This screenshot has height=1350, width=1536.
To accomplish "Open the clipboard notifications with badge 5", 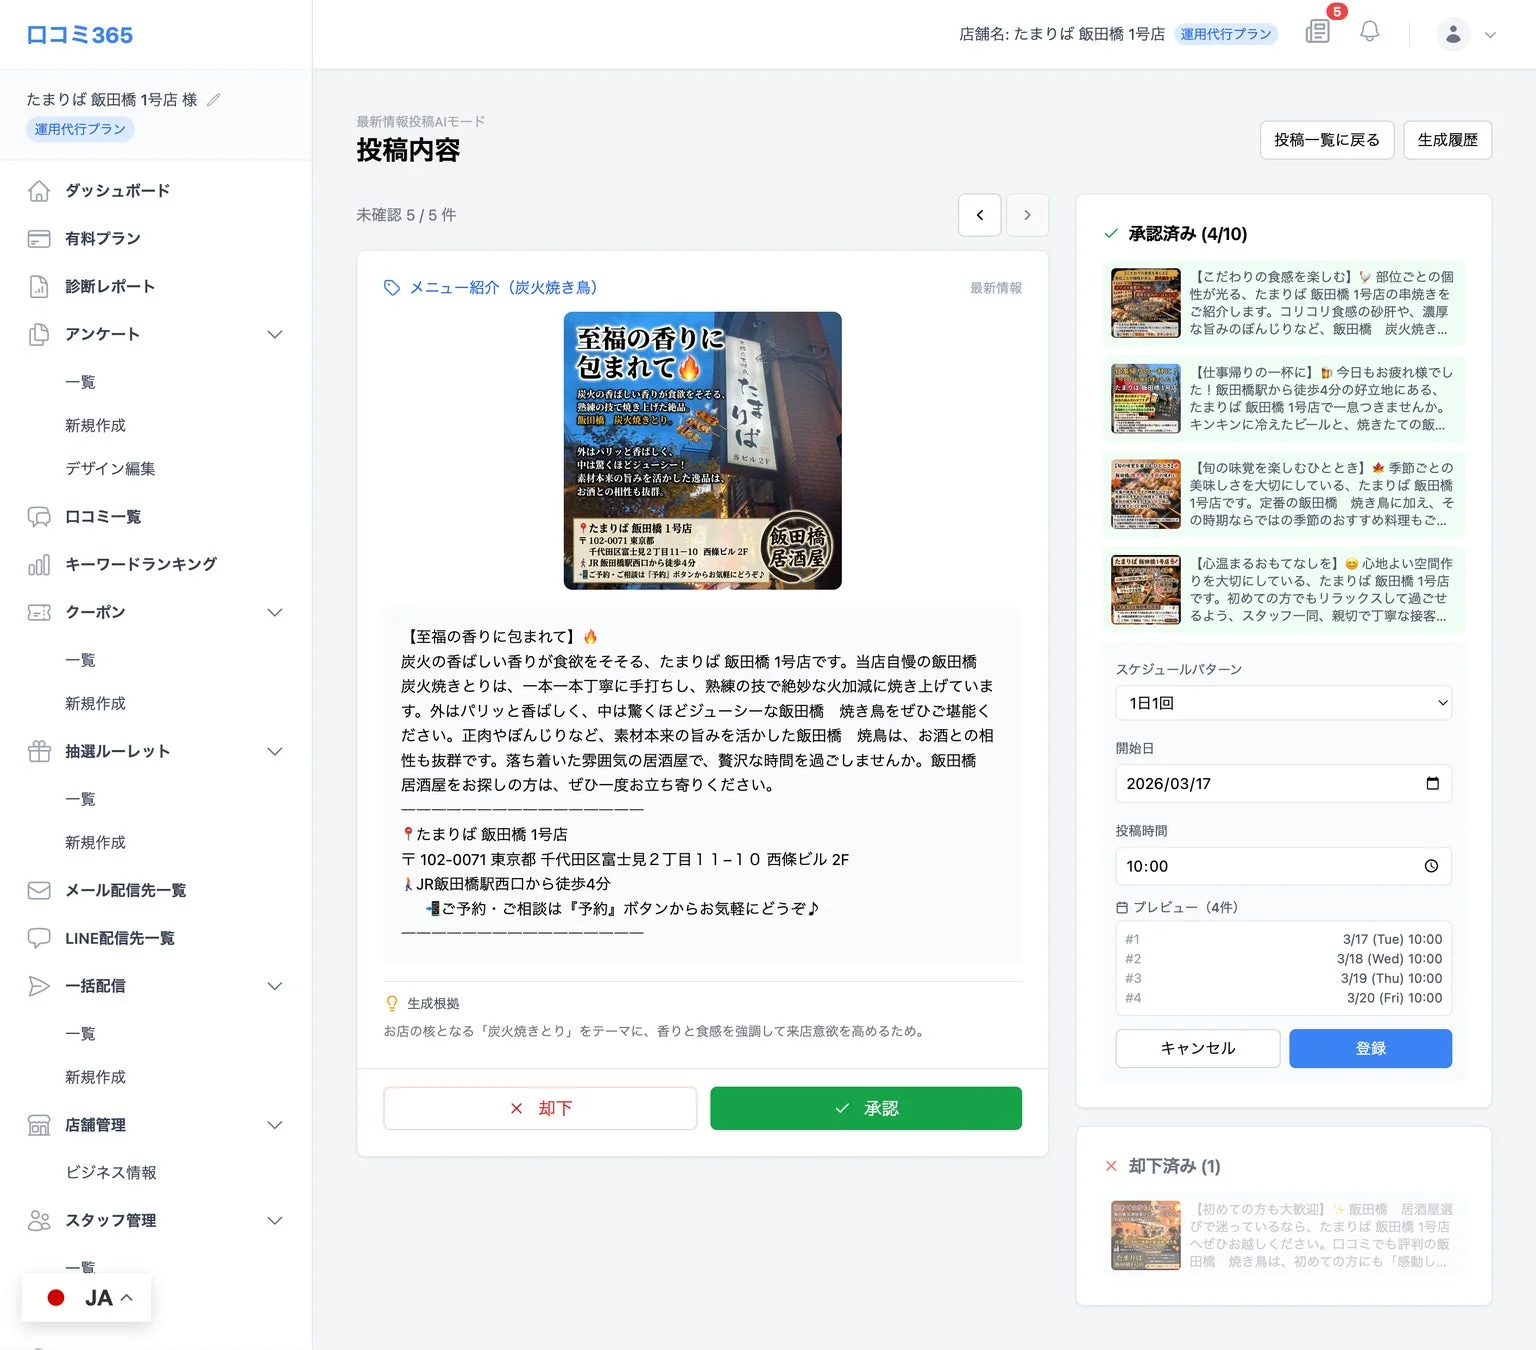I will [1317, 32].
